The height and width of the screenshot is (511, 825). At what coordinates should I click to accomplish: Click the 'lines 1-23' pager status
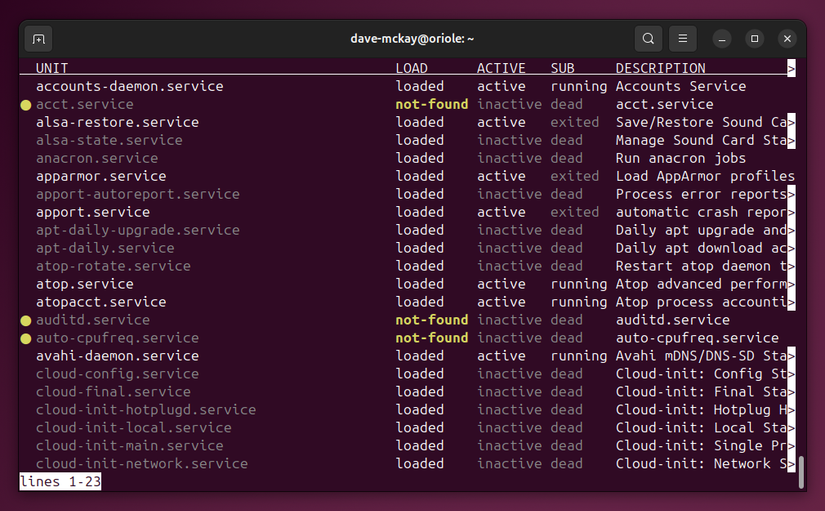[x=60, y=482]
